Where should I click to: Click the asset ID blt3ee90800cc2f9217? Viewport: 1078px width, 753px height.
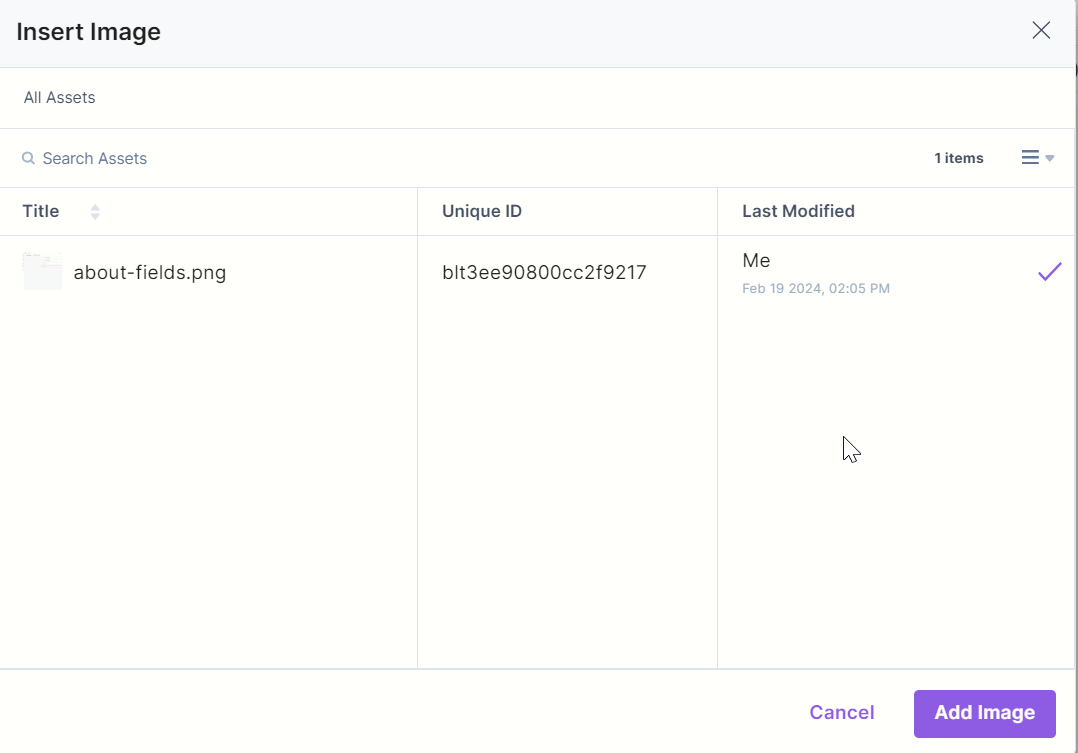544,272
